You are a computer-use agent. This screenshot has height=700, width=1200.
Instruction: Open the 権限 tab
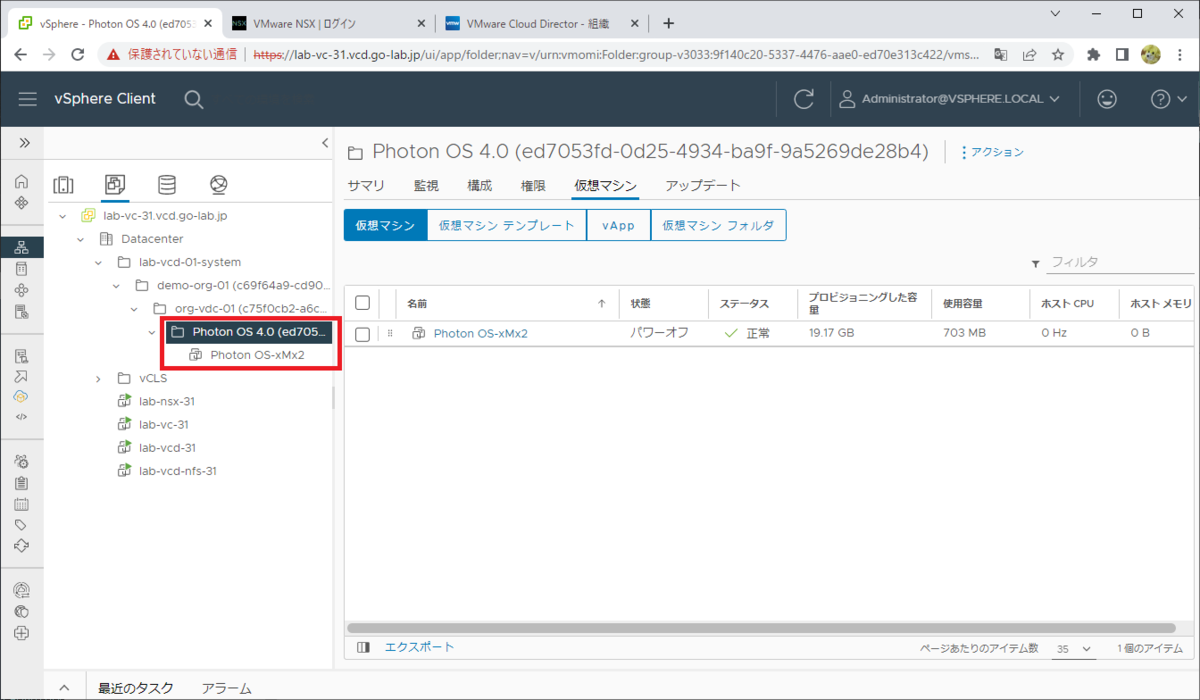pyautogui.click(x=533, y=186)
